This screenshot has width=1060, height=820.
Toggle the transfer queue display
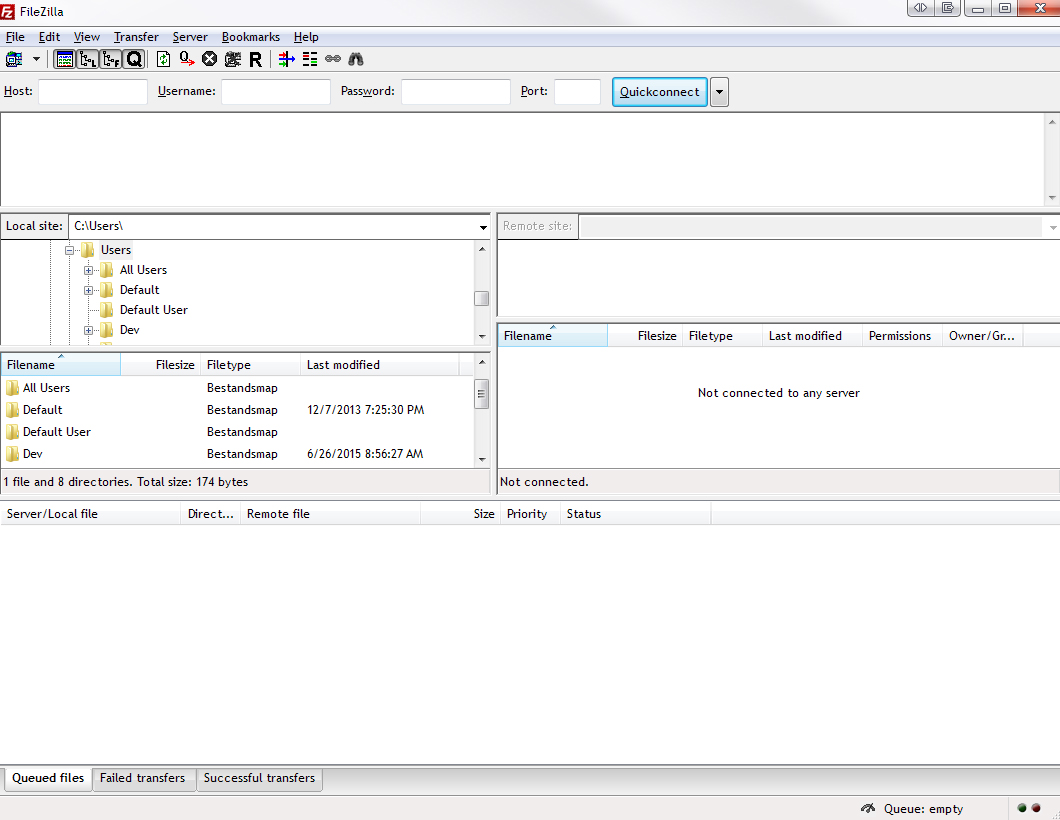coord(134,59)
